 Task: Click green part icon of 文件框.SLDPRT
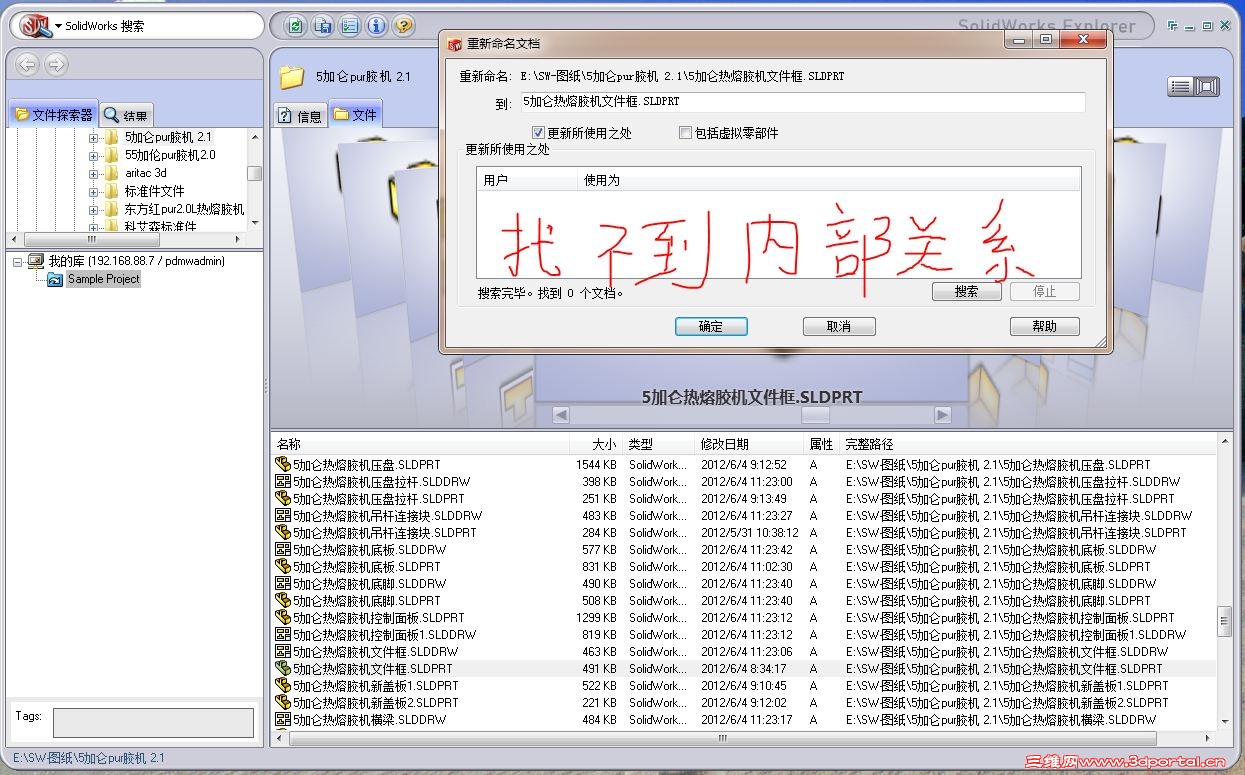(283, 669)
